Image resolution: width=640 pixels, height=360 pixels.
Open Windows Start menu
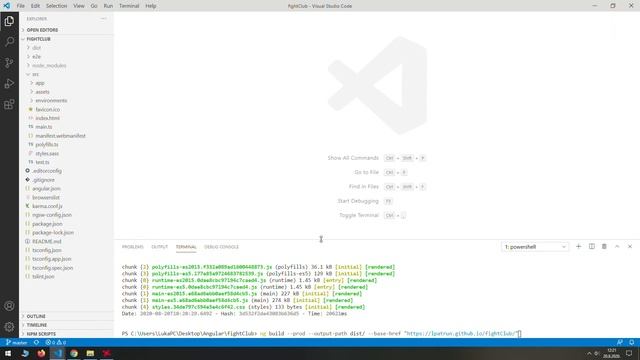pos(8,353)
